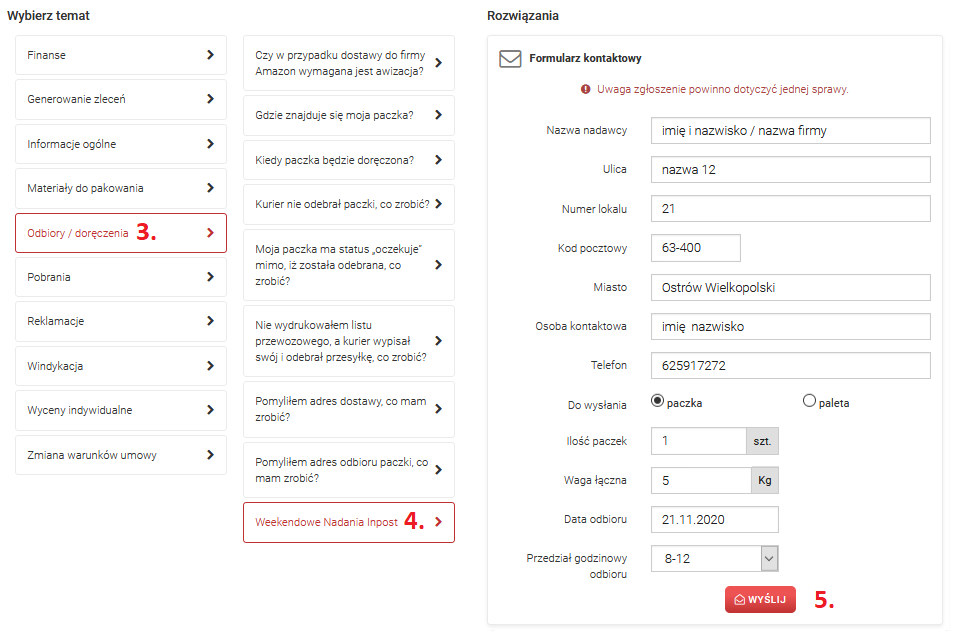Click the envelope icon beside Formularz kontaktowy
The width and height of the screenshot is (959, 631).
[x=510, y=59]
